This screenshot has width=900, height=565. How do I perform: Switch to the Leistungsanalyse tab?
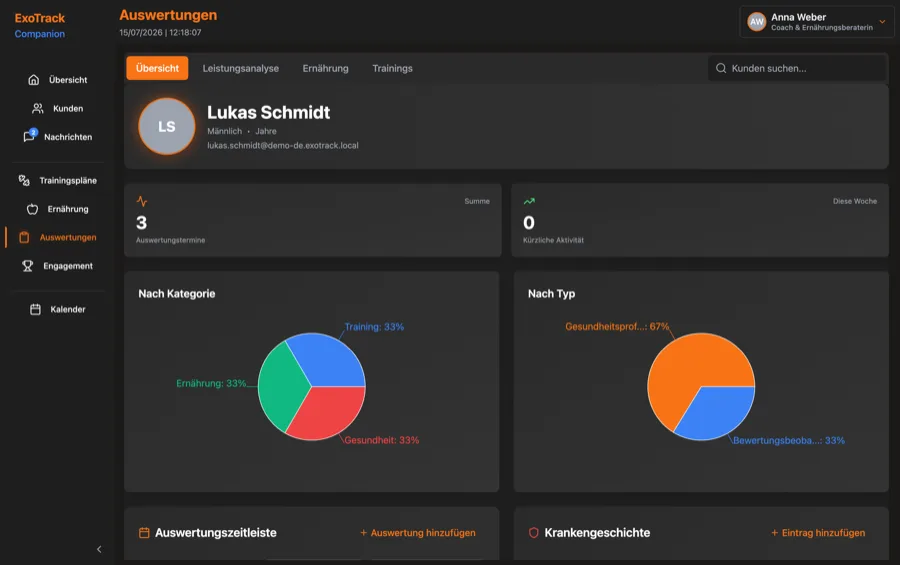(x=240, y=68)
